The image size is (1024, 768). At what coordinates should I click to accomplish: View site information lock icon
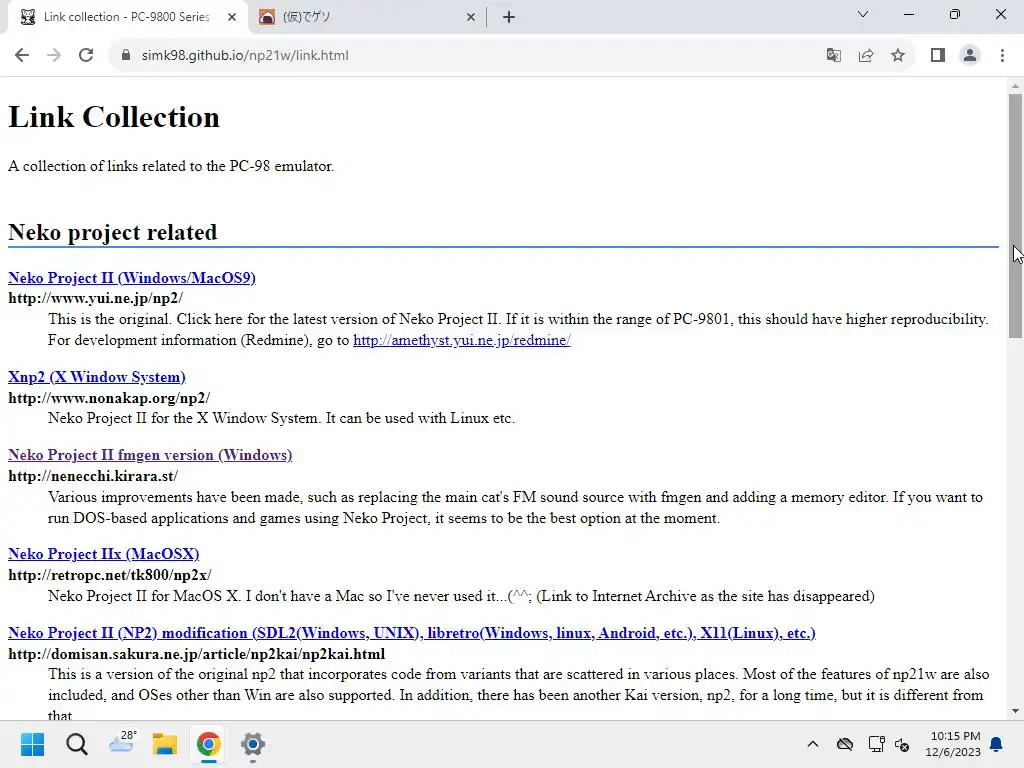pyautogui.click(x=126, y=55)
